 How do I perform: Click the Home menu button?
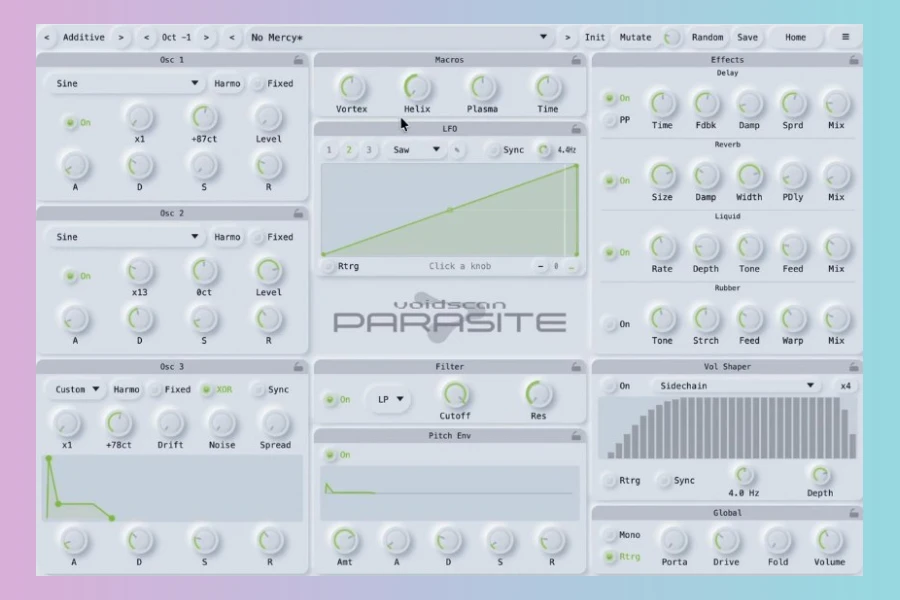tap(796, 37)
